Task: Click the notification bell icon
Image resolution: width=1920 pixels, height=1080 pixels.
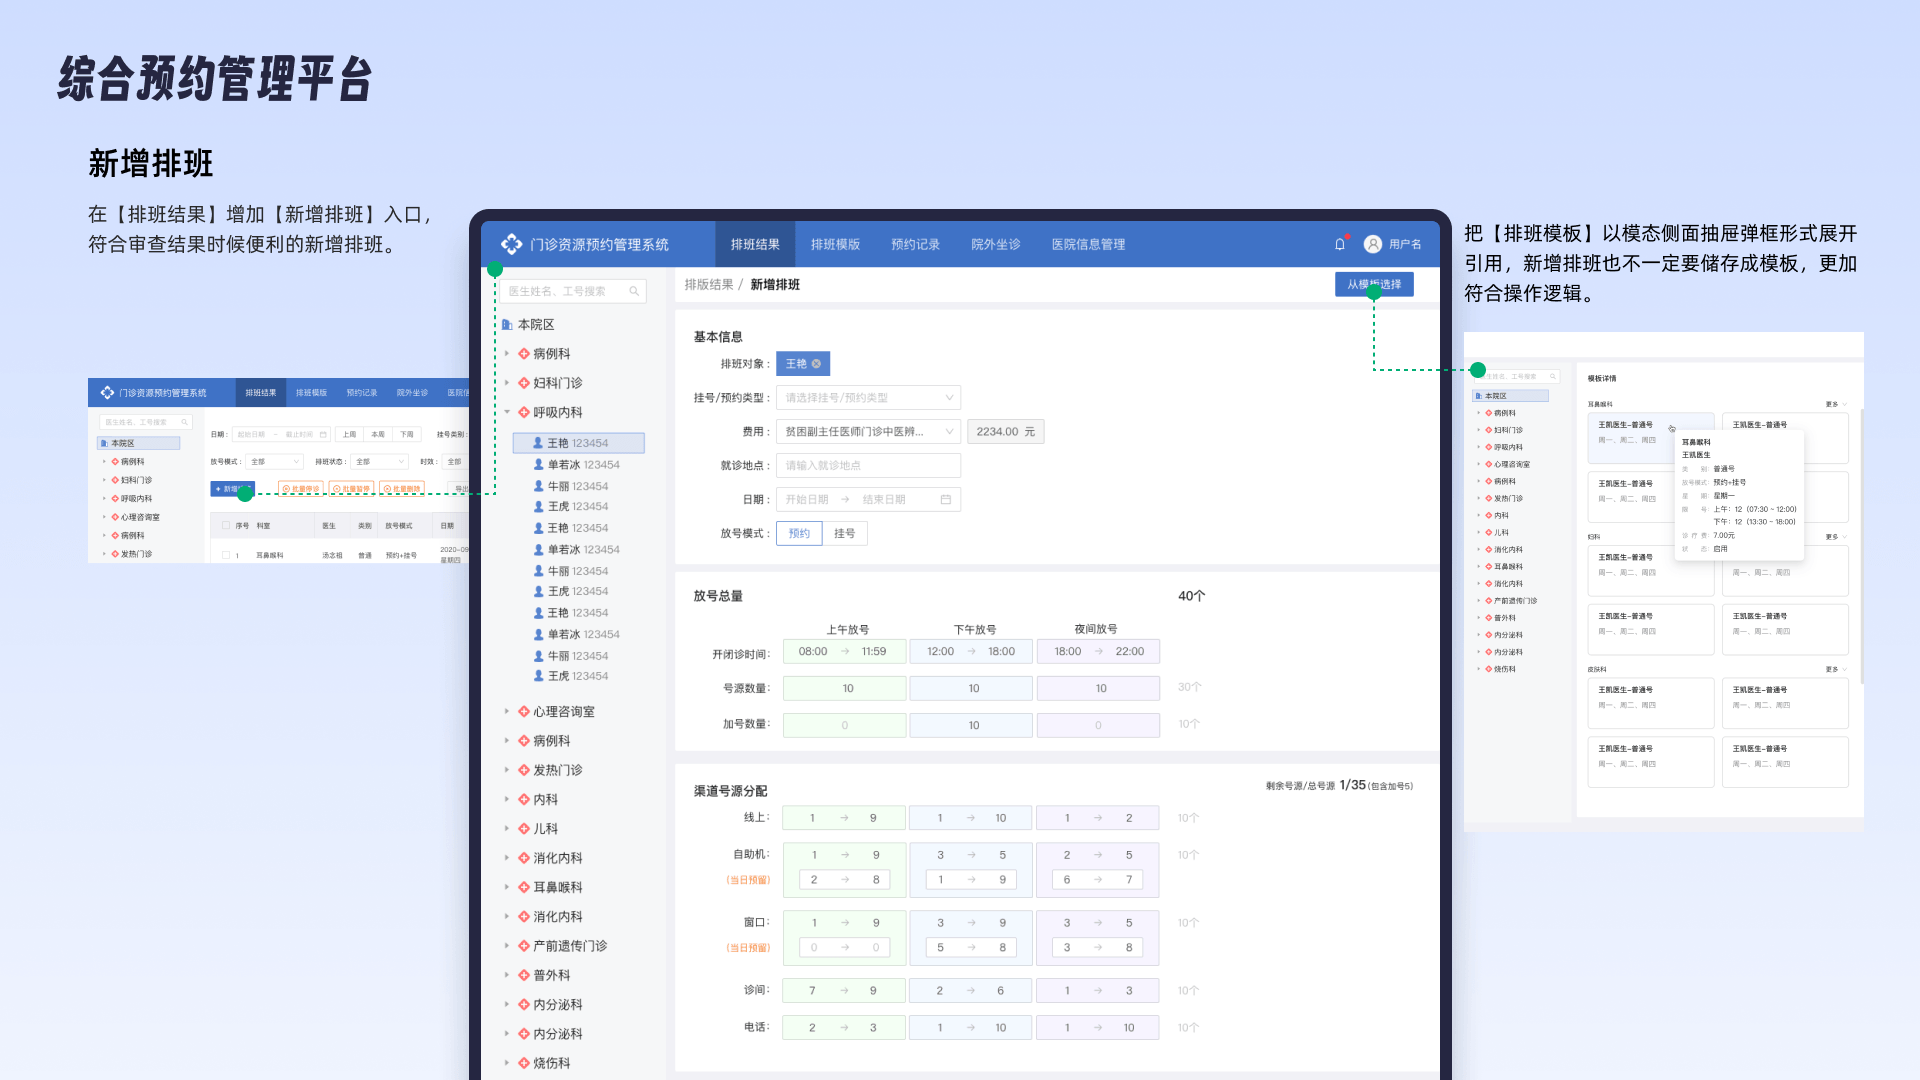Action: (1340, 244)
